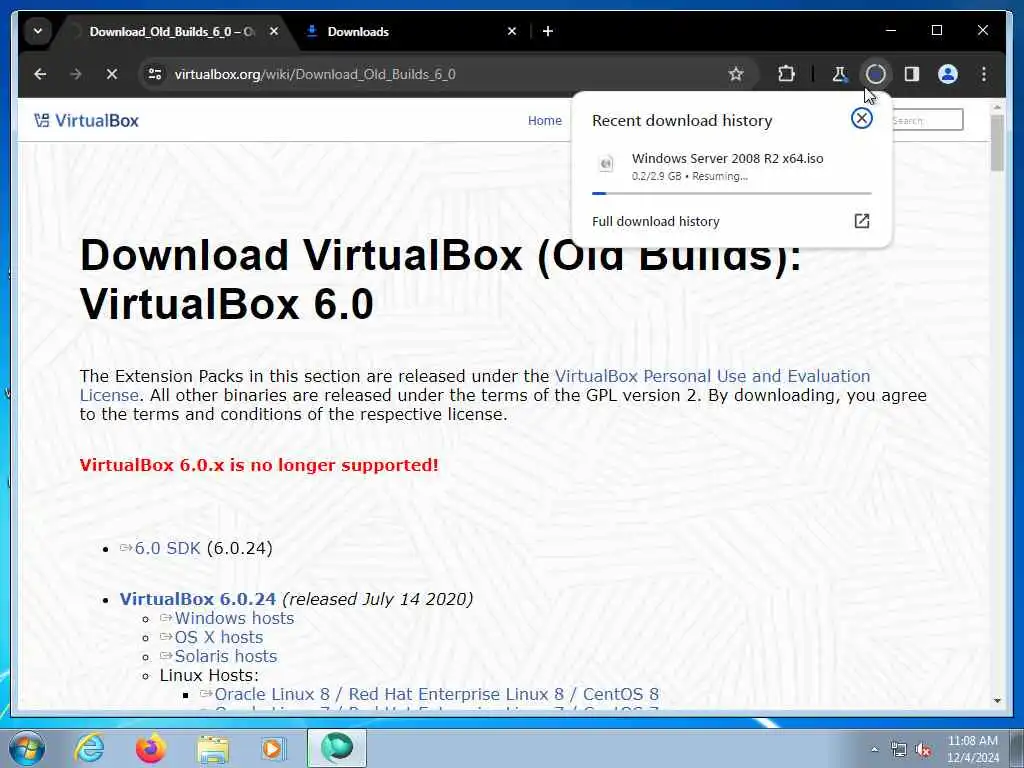
Task: Open site information icon in address bar
Action: [x=155, y=74]
